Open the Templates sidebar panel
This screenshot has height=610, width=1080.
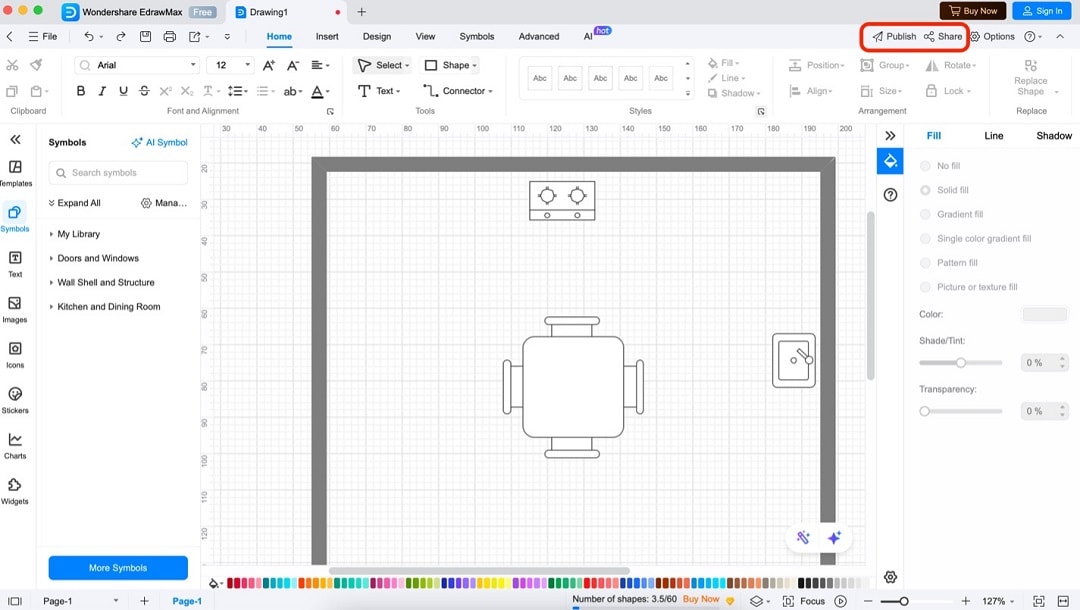click(x=15, y=173)
